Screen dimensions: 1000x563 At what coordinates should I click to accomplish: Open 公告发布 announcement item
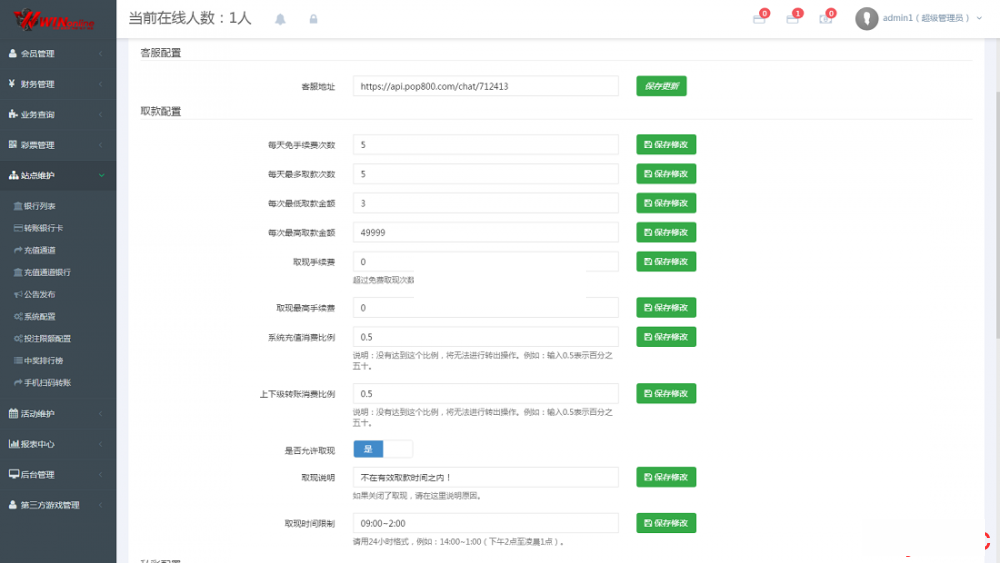click(40, 294)
